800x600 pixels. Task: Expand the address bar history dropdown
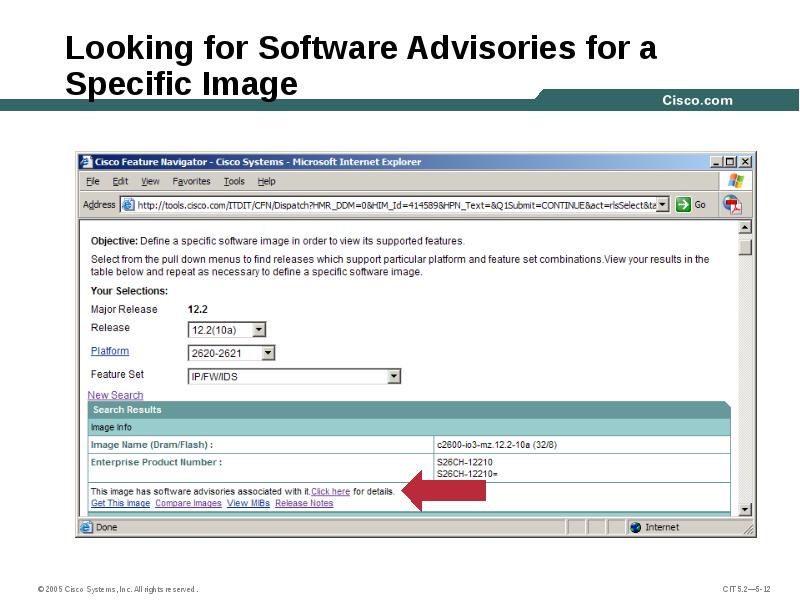coord(662,205)
